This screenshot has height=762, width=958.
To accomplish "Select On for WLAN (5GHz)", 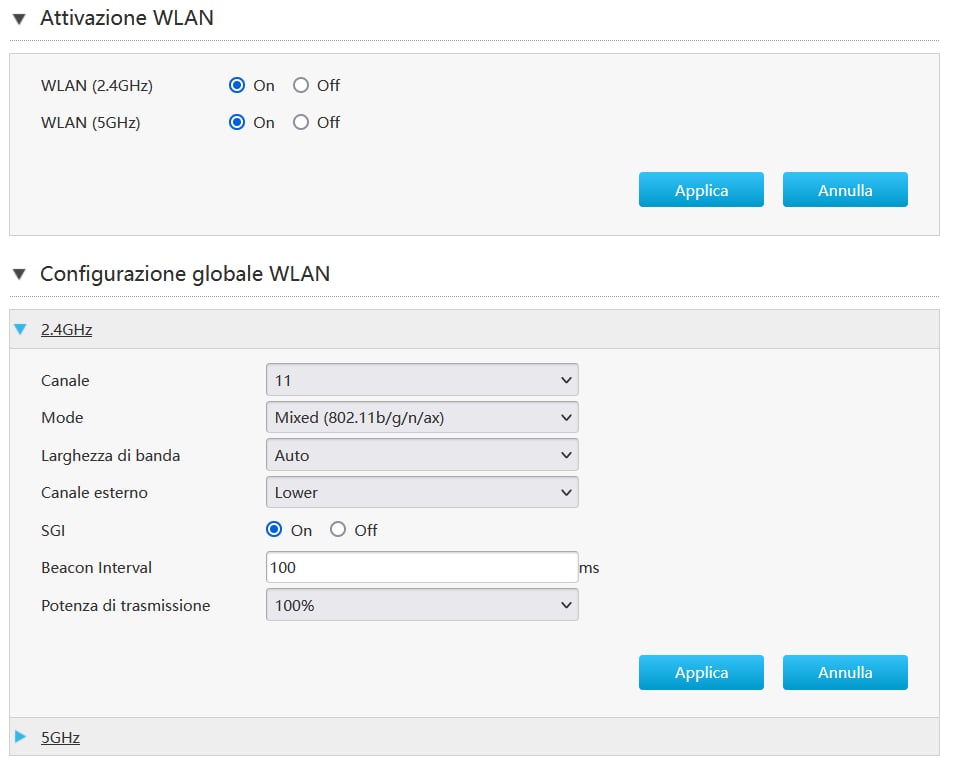I will (237, 123).
